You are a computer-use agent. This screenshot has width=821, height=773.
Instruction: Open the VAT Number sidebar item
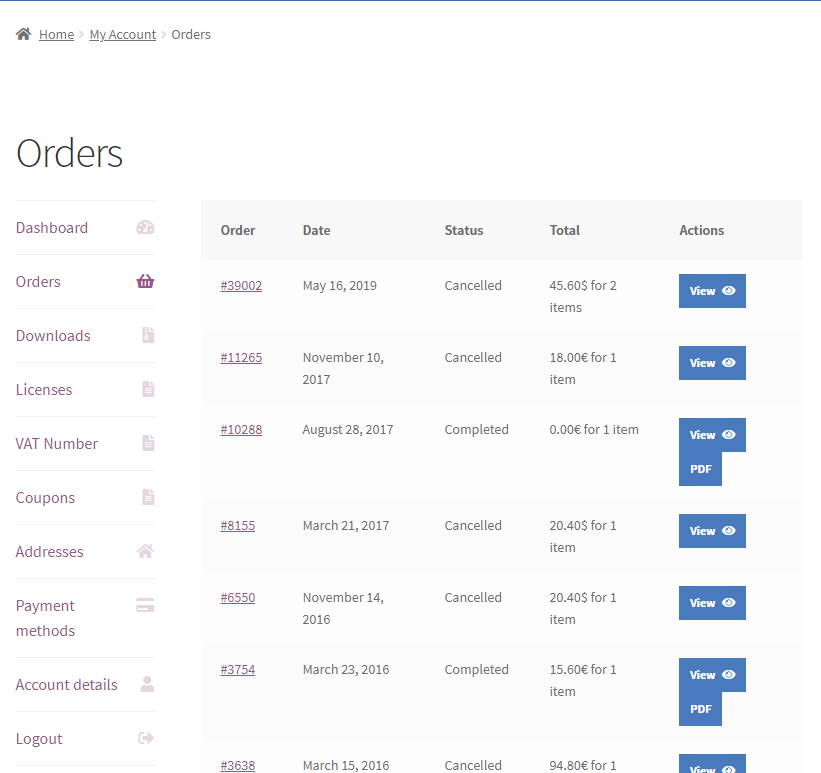point(57,444)
